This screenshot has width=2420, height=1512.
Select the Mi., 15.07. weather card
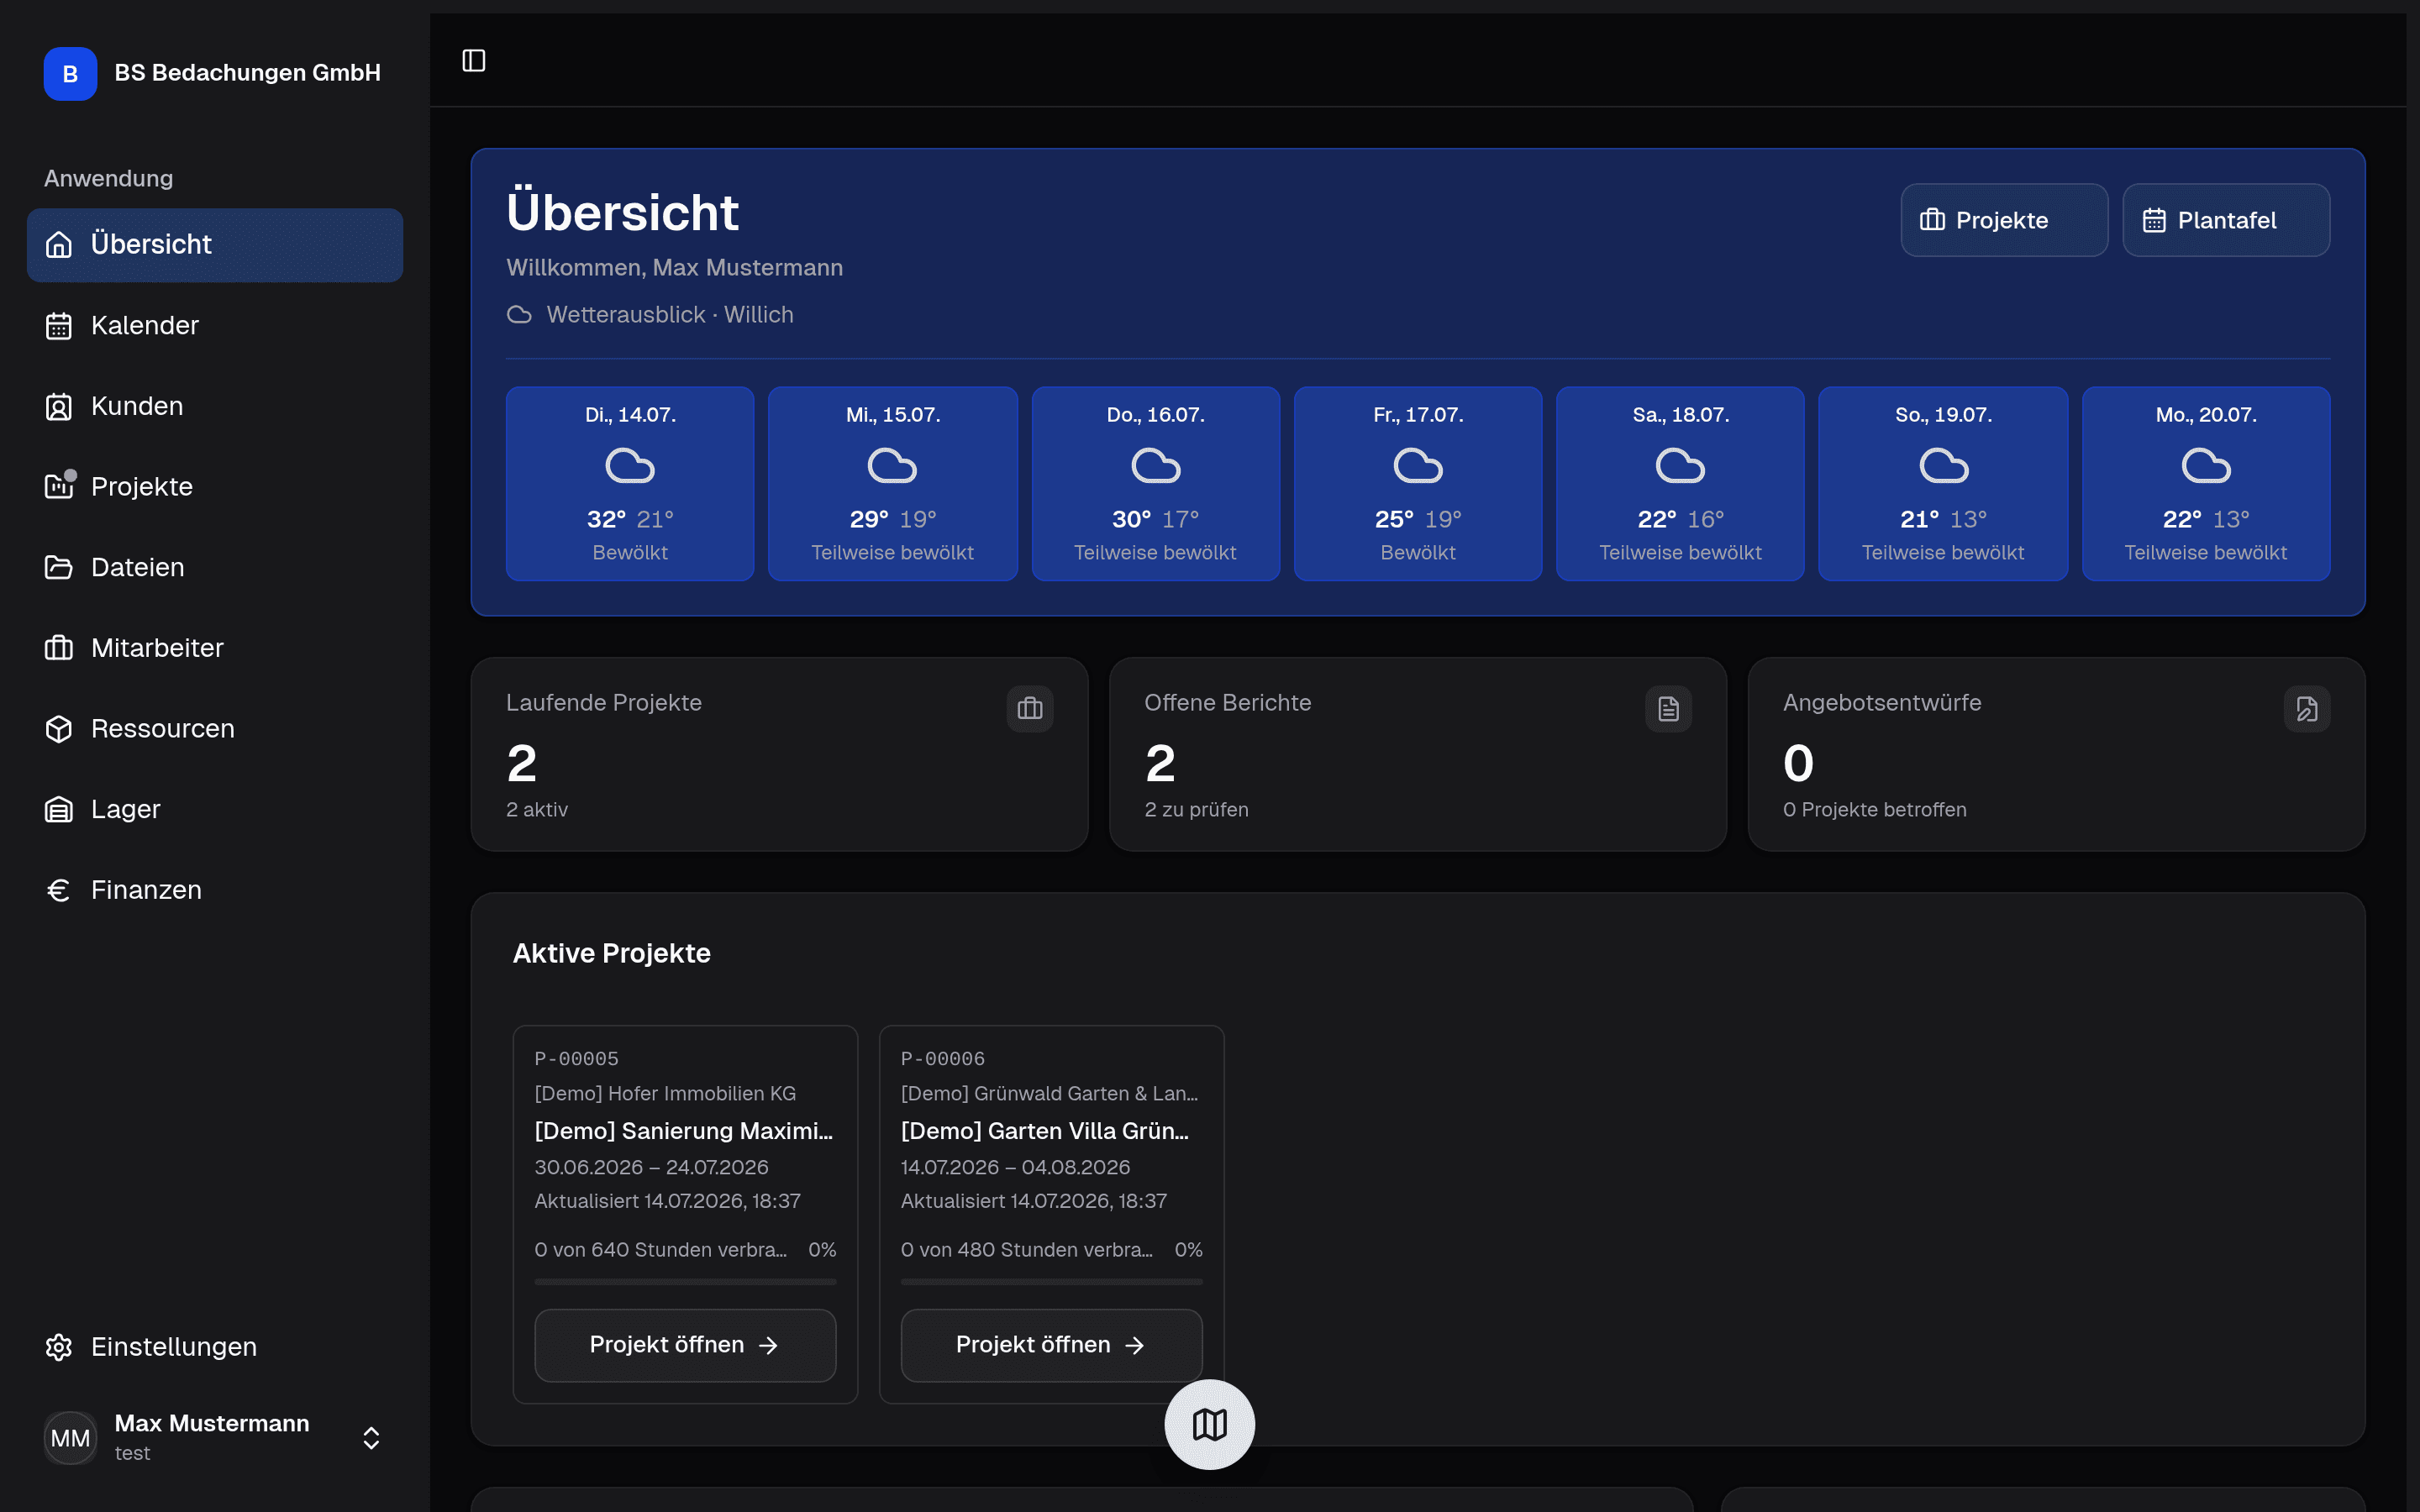point(893,484)
